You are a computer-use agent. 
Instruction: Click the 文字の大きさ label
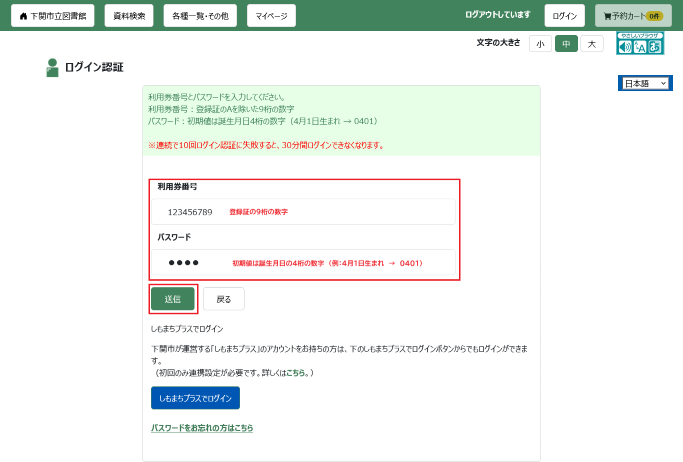tap(498, 43)
